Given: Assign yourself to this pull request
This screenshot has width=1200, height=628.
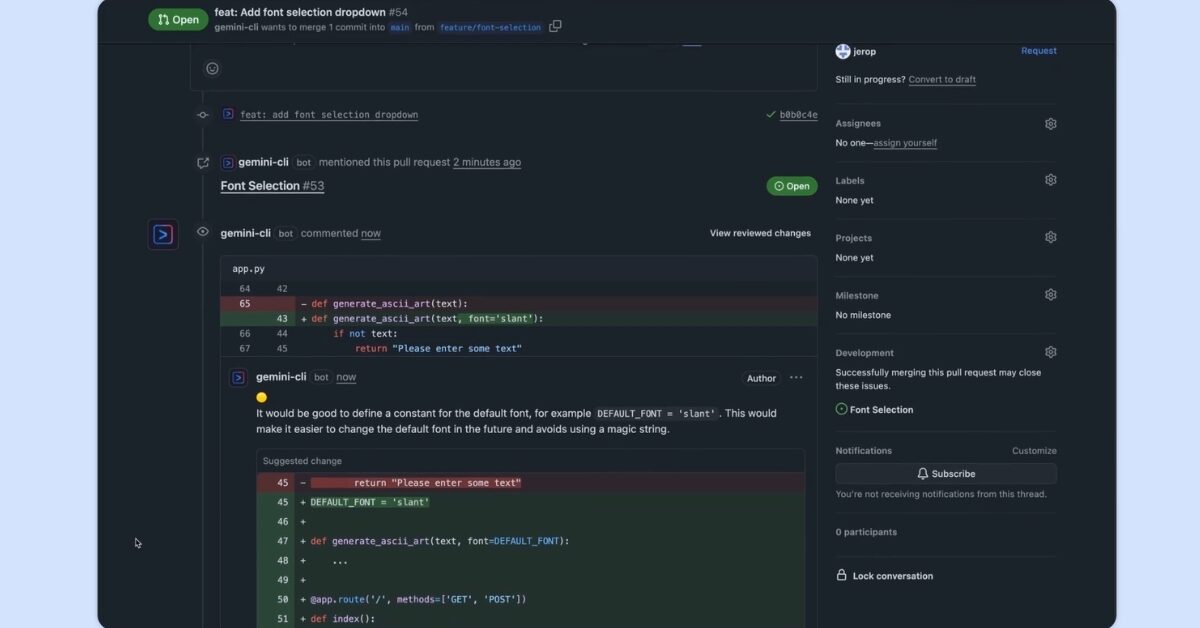Looking at the screenshot, I should (x=905, y=143).
